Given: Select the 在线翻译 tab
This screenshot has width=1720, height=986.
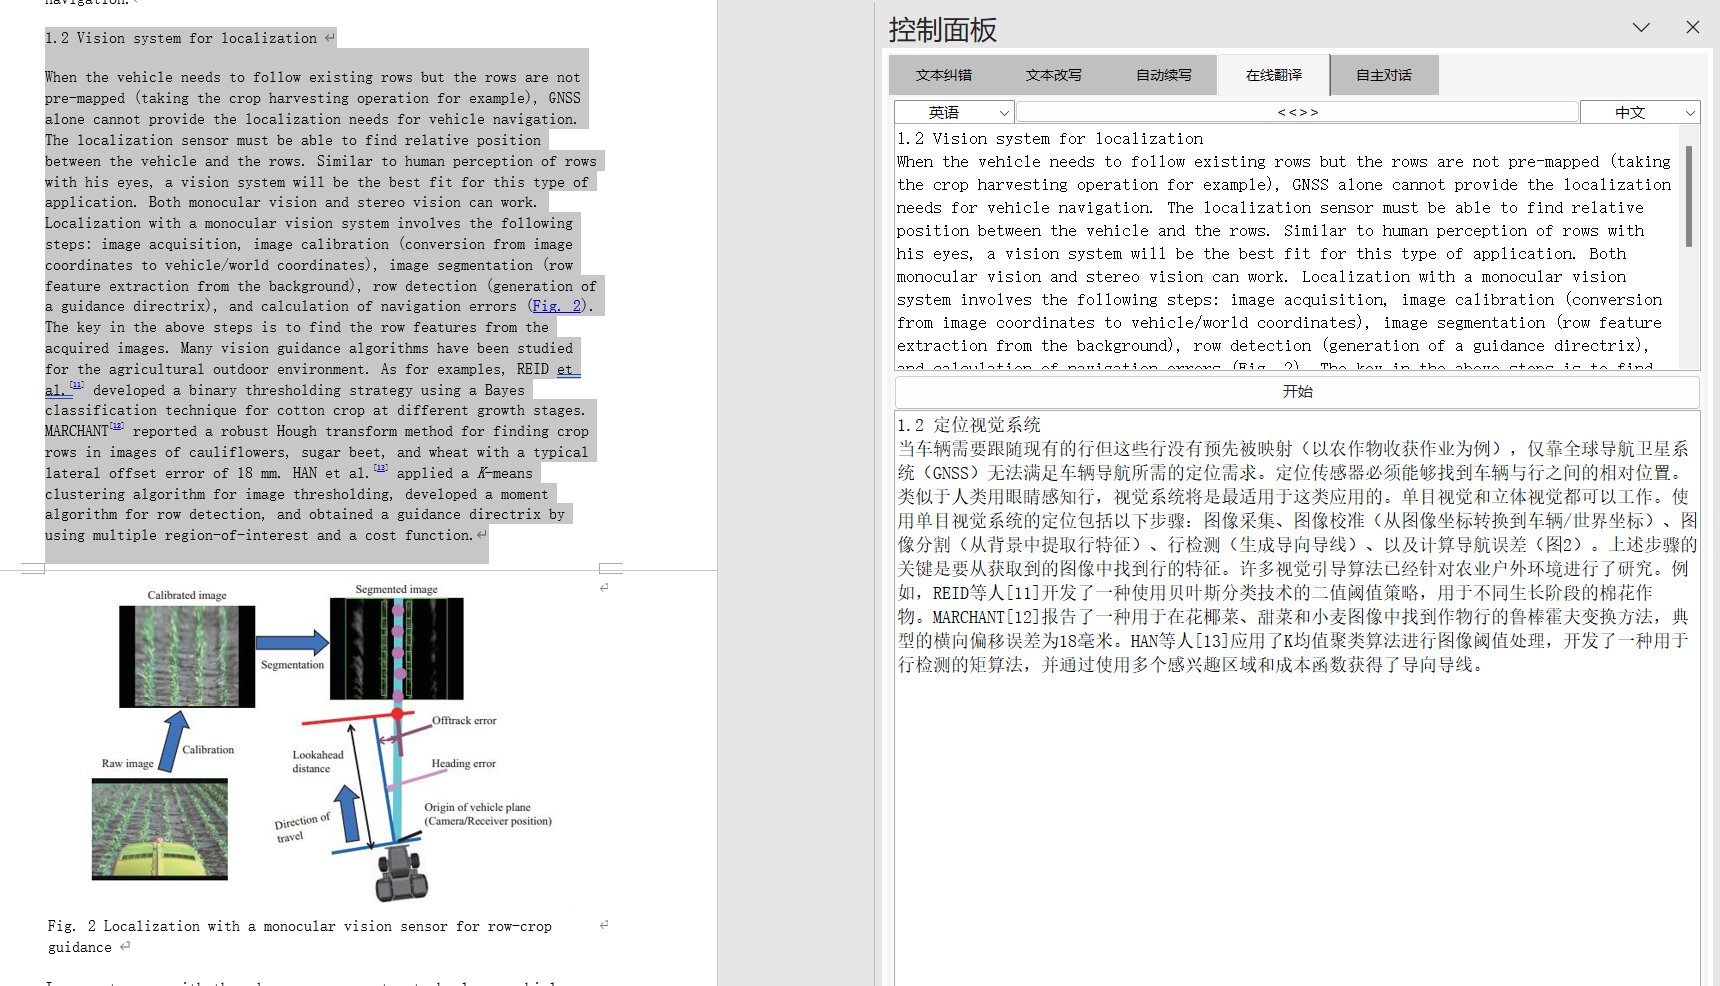Looking at the screenshot, I should tap(1273, 75).
